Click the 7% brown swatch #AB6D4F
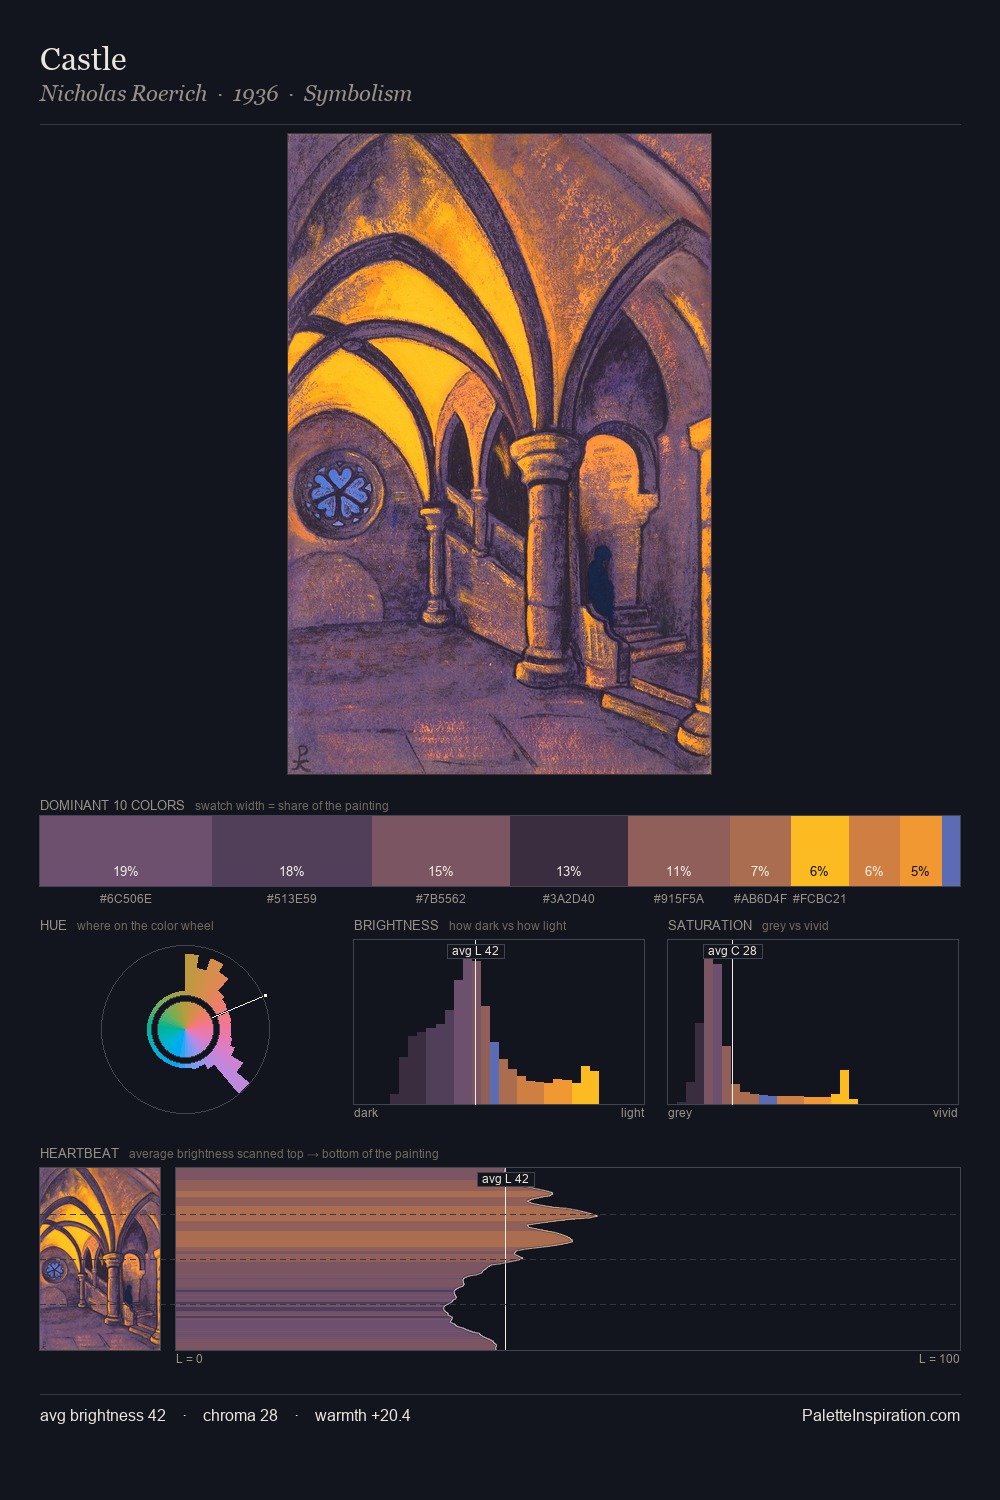The height and width of the screenshot is (1500, 1000). [x=760, y=851]
